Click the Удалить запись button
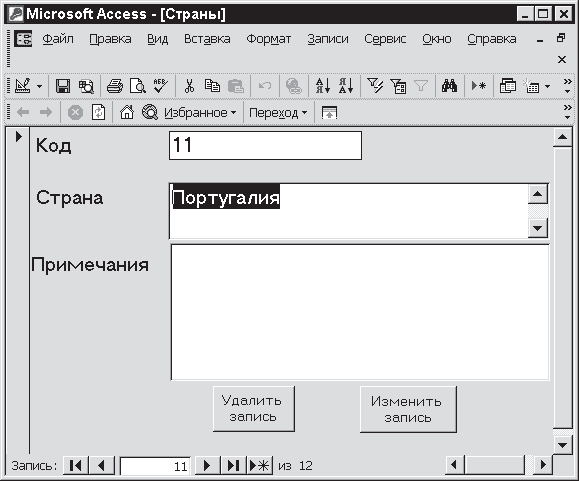The image size is (579, 481). (x=254, y=409)
